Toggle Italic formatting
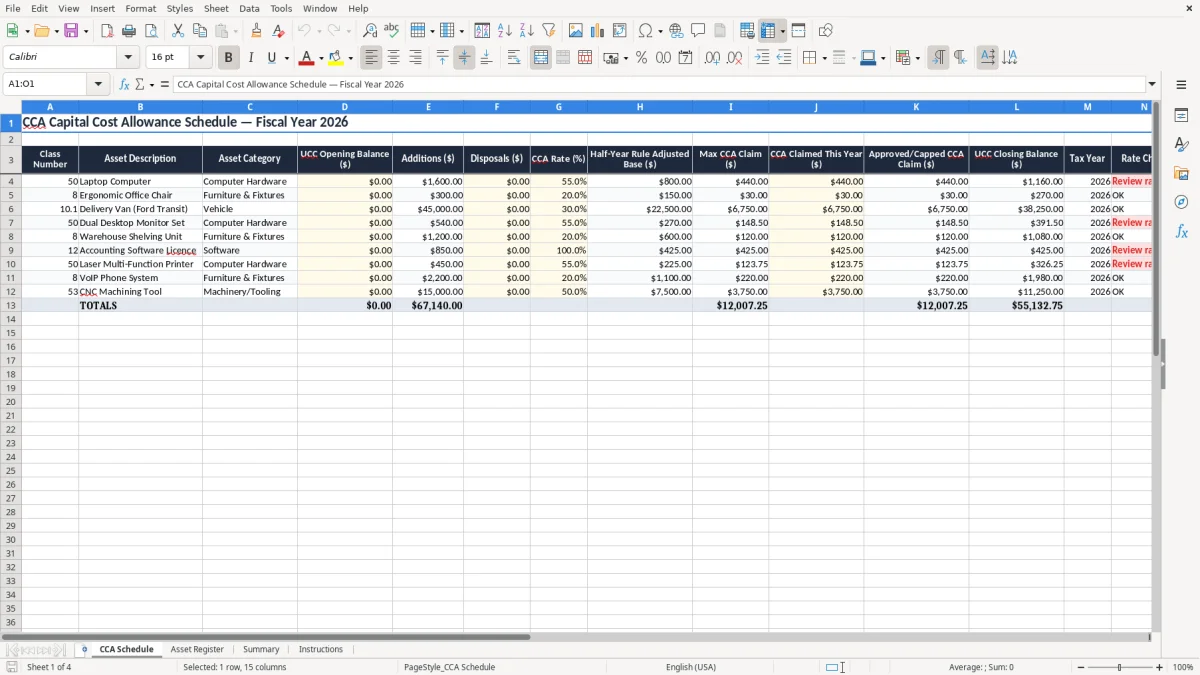Image resolution: width=1200 pixels, height=675 pixels. (x=251, y=58)
